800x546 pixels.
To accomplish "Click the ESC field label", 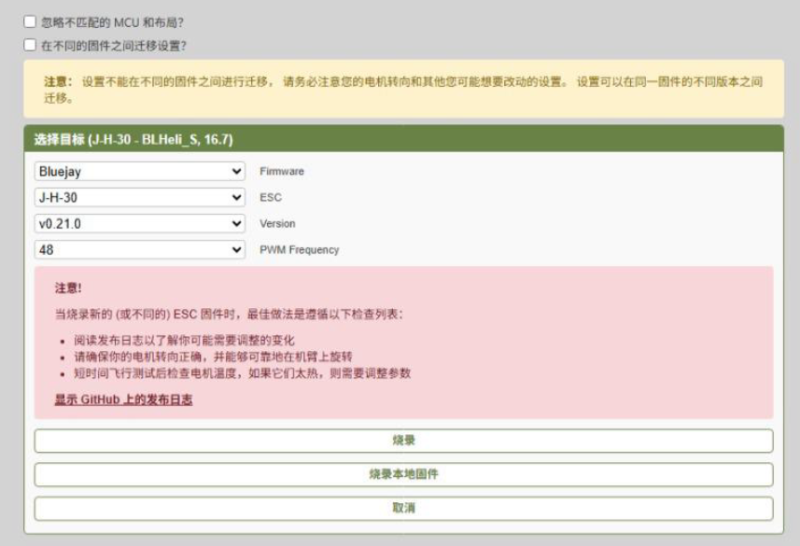I will point(270,198).
